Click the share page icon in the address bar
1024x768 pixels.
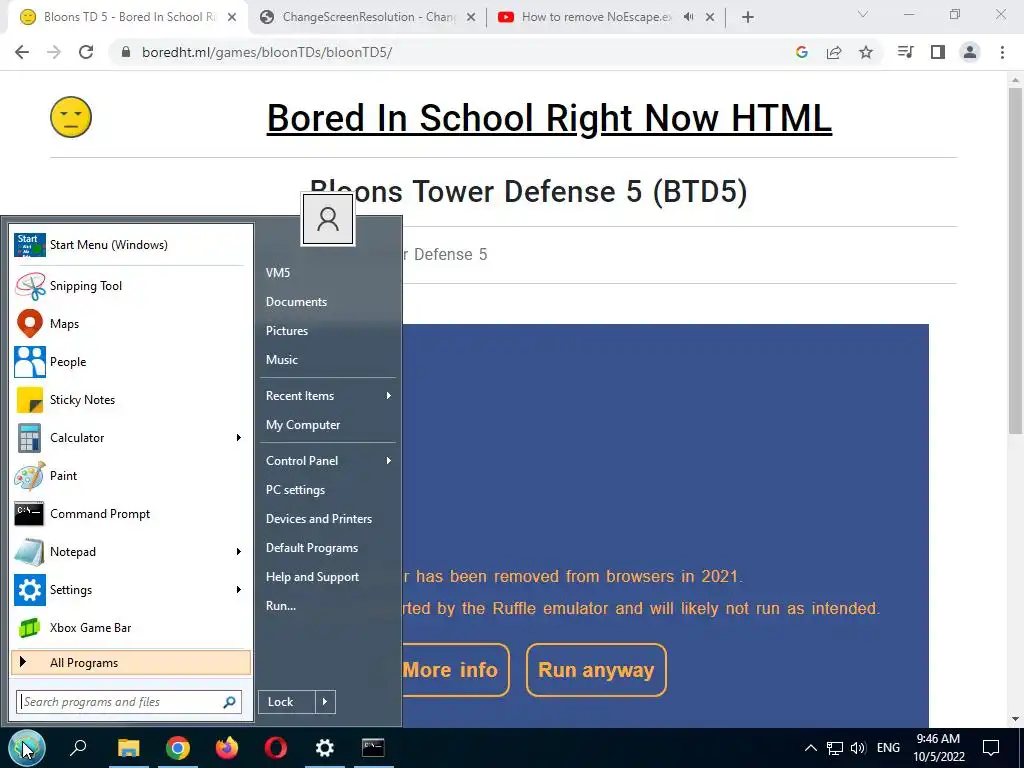tap(834, 52)
